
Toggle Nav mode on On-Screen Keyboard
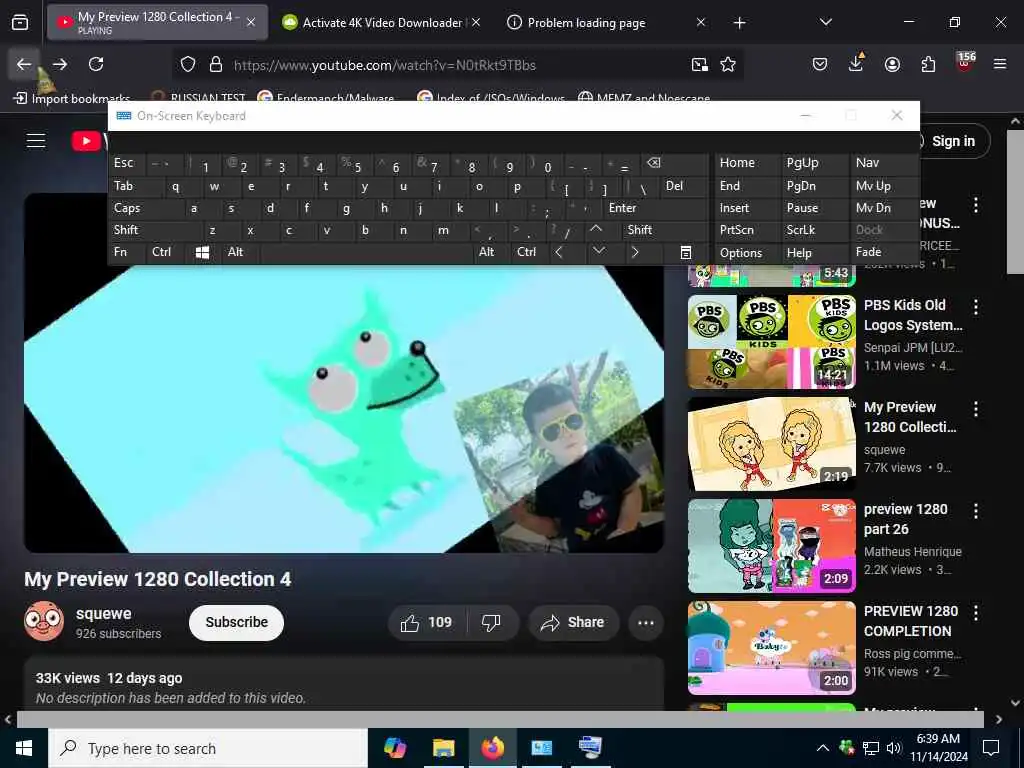click(883, 163)
